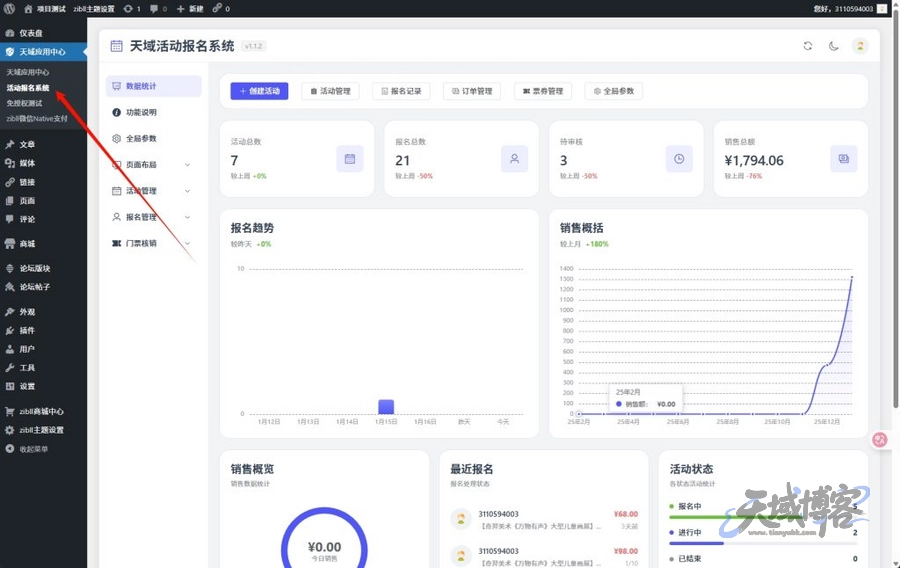Open the 功能说明 section
Image resolution: width=900 pixels, height=568 pixels.
pos(153,112)
